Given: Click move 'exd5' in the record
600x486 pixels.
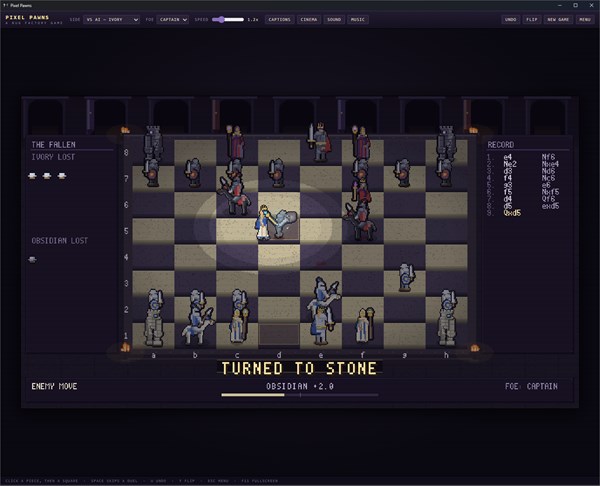Looking at the screenshot, I should (x=550, y=206).
